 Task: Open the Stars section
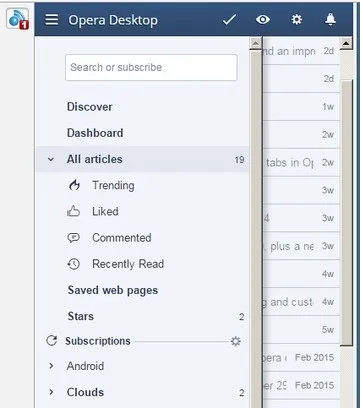81,316
